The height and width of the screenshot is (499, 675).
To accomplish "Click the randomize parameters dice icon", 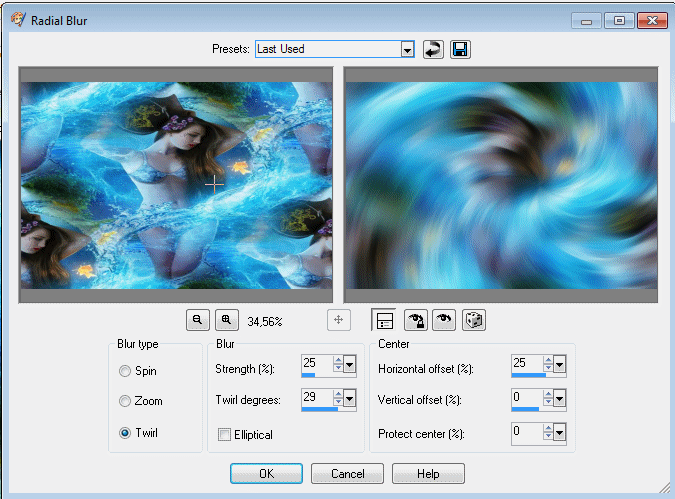I will point(474,320).
